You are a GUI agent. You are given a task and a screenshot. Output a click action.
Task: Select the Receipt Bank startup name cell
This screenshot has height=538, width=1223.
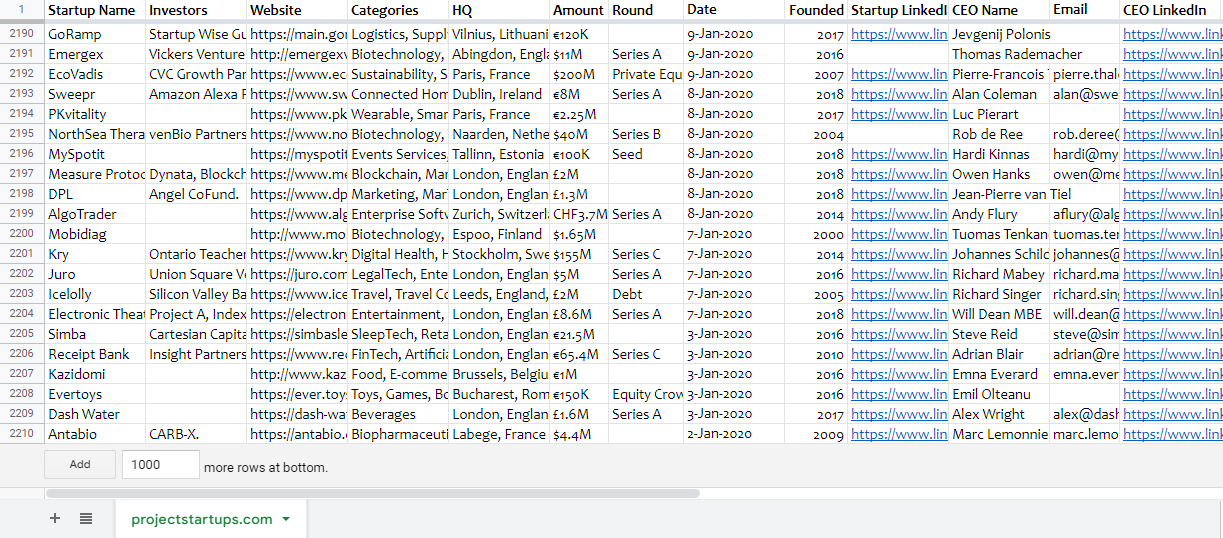point(95,354)
